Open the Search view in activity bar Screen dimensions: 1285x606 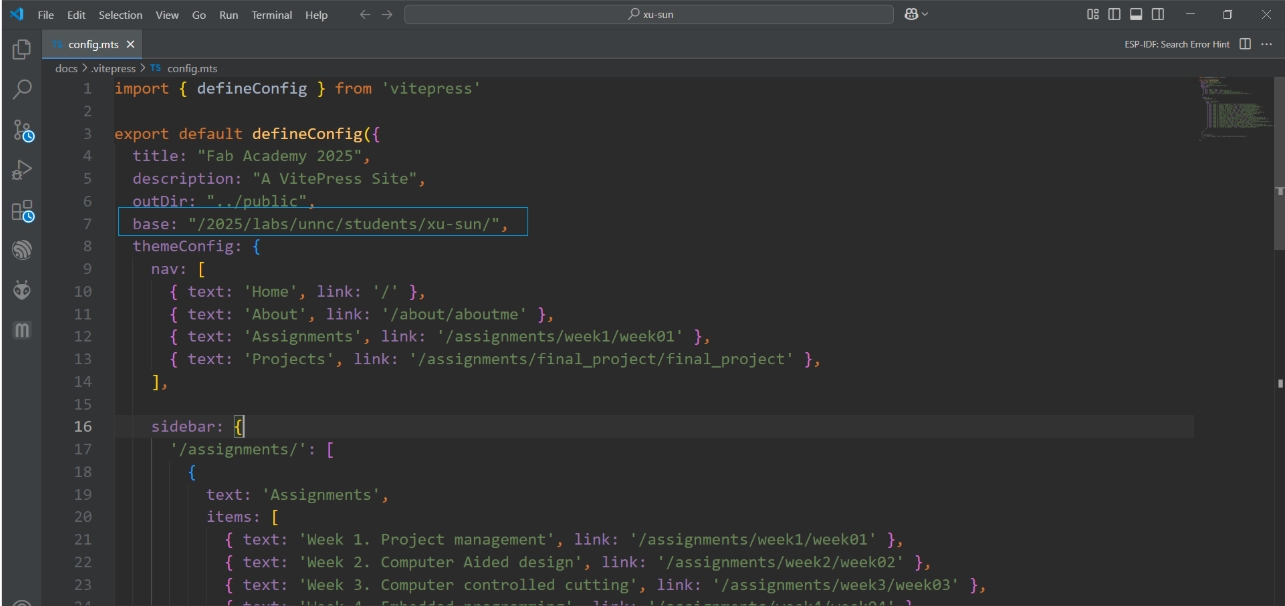(21, 89)
